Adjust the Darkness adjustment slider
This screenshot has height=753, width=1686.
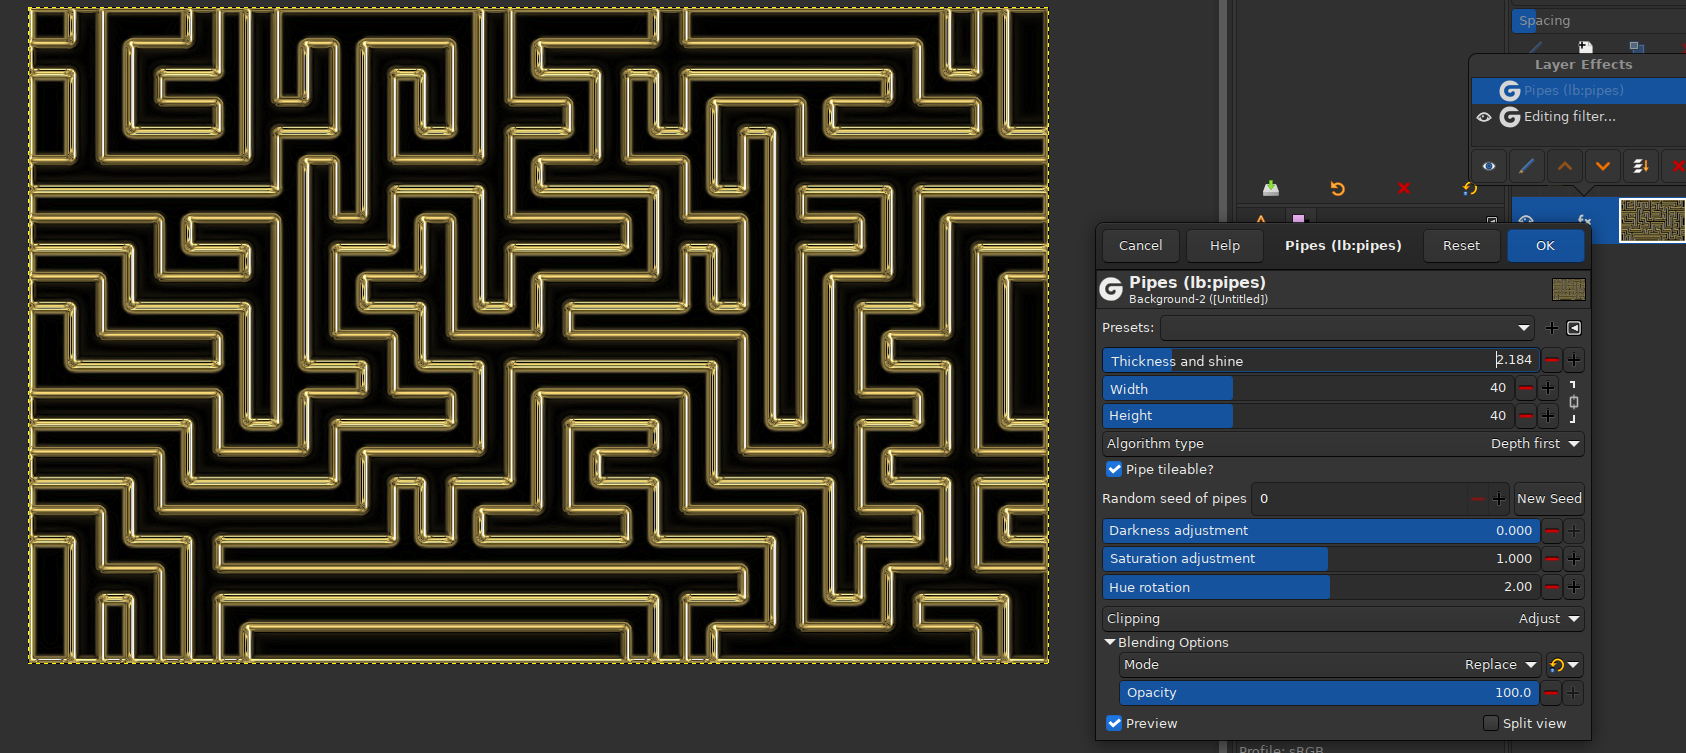(1320, 531)
